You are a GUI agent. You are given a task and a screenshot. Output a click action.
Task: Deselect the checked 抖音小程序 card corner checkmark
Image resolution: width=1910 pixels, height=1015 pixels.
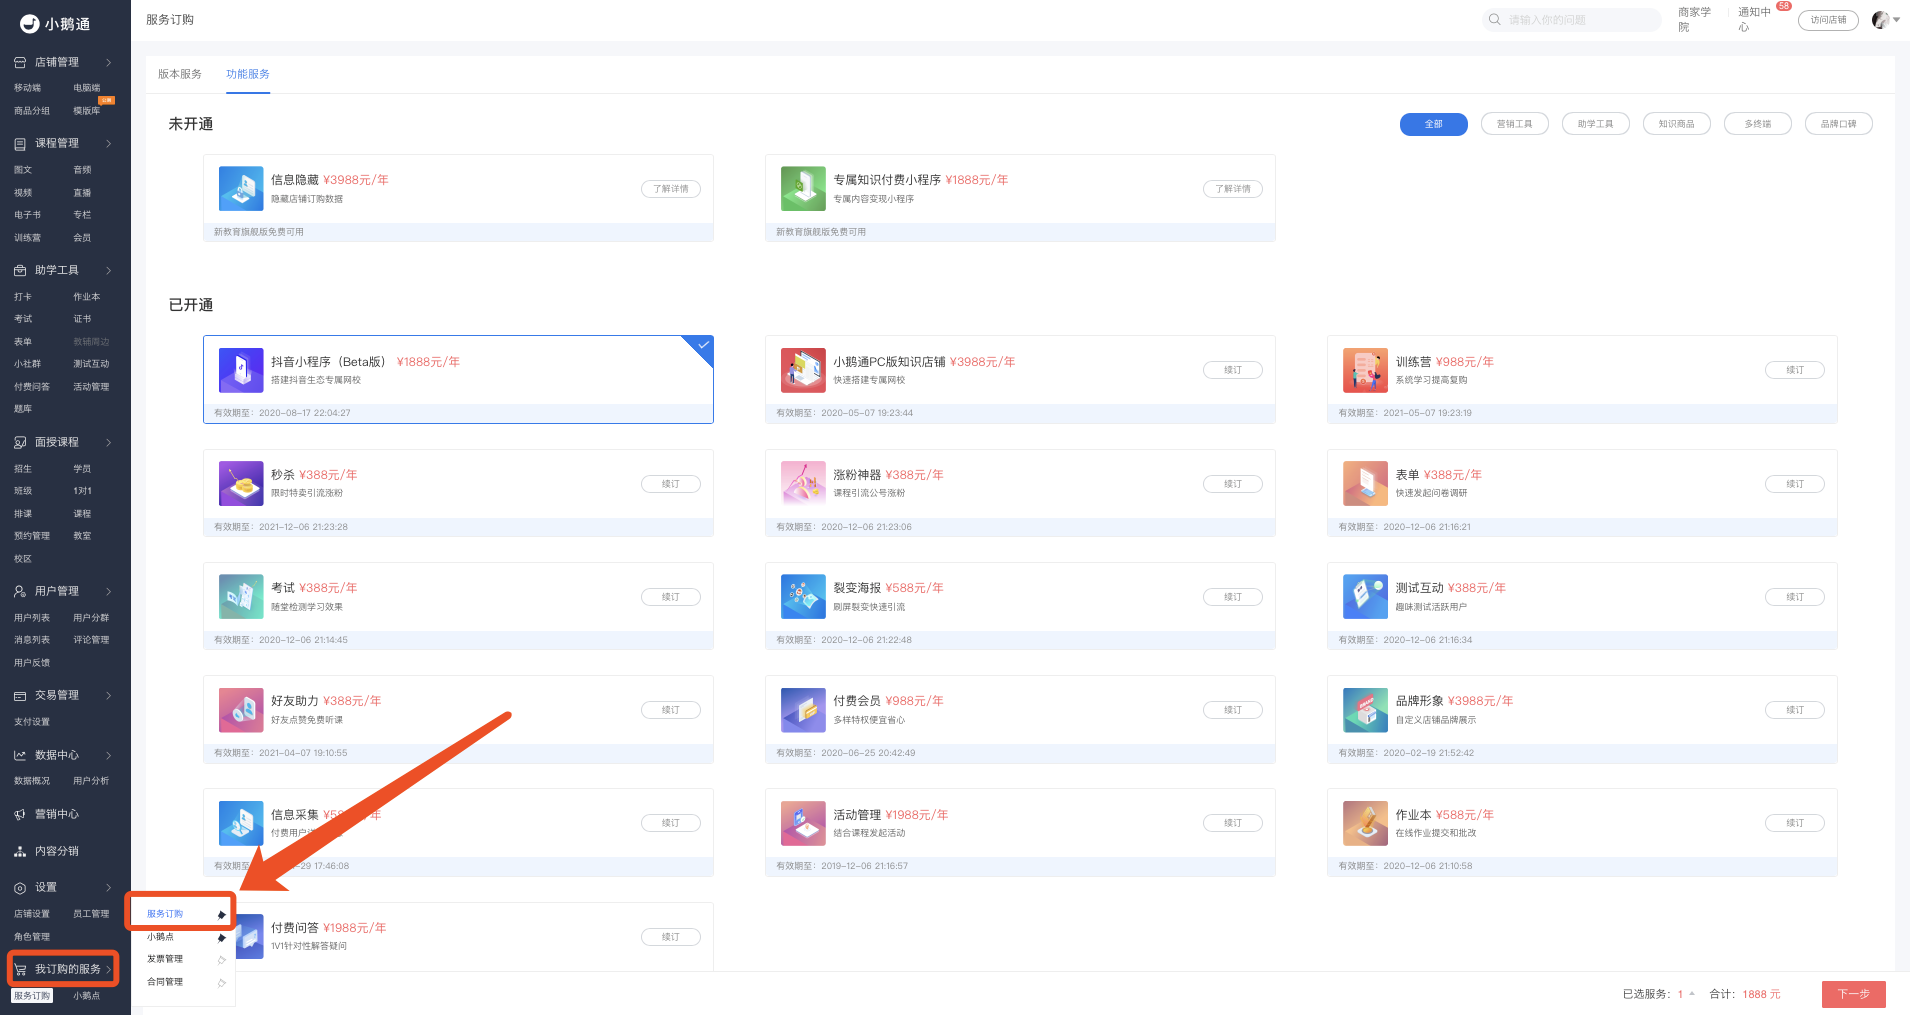click(x=703, y=346)
